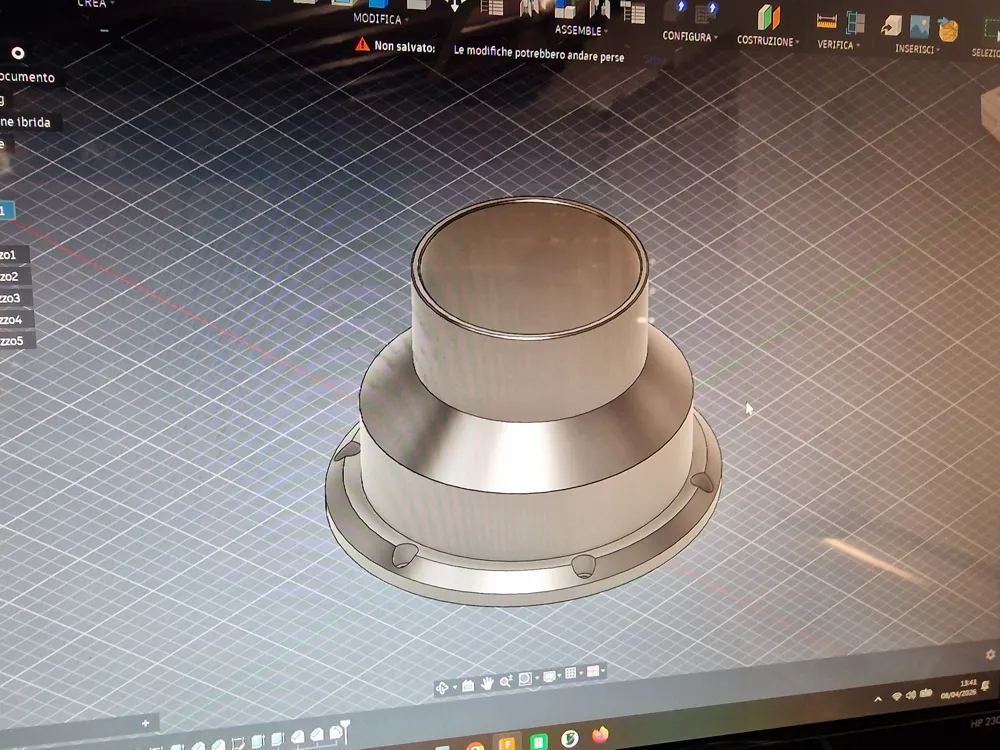Open the Viewports layout icon

pyautogui.click(x=592, y=671)
